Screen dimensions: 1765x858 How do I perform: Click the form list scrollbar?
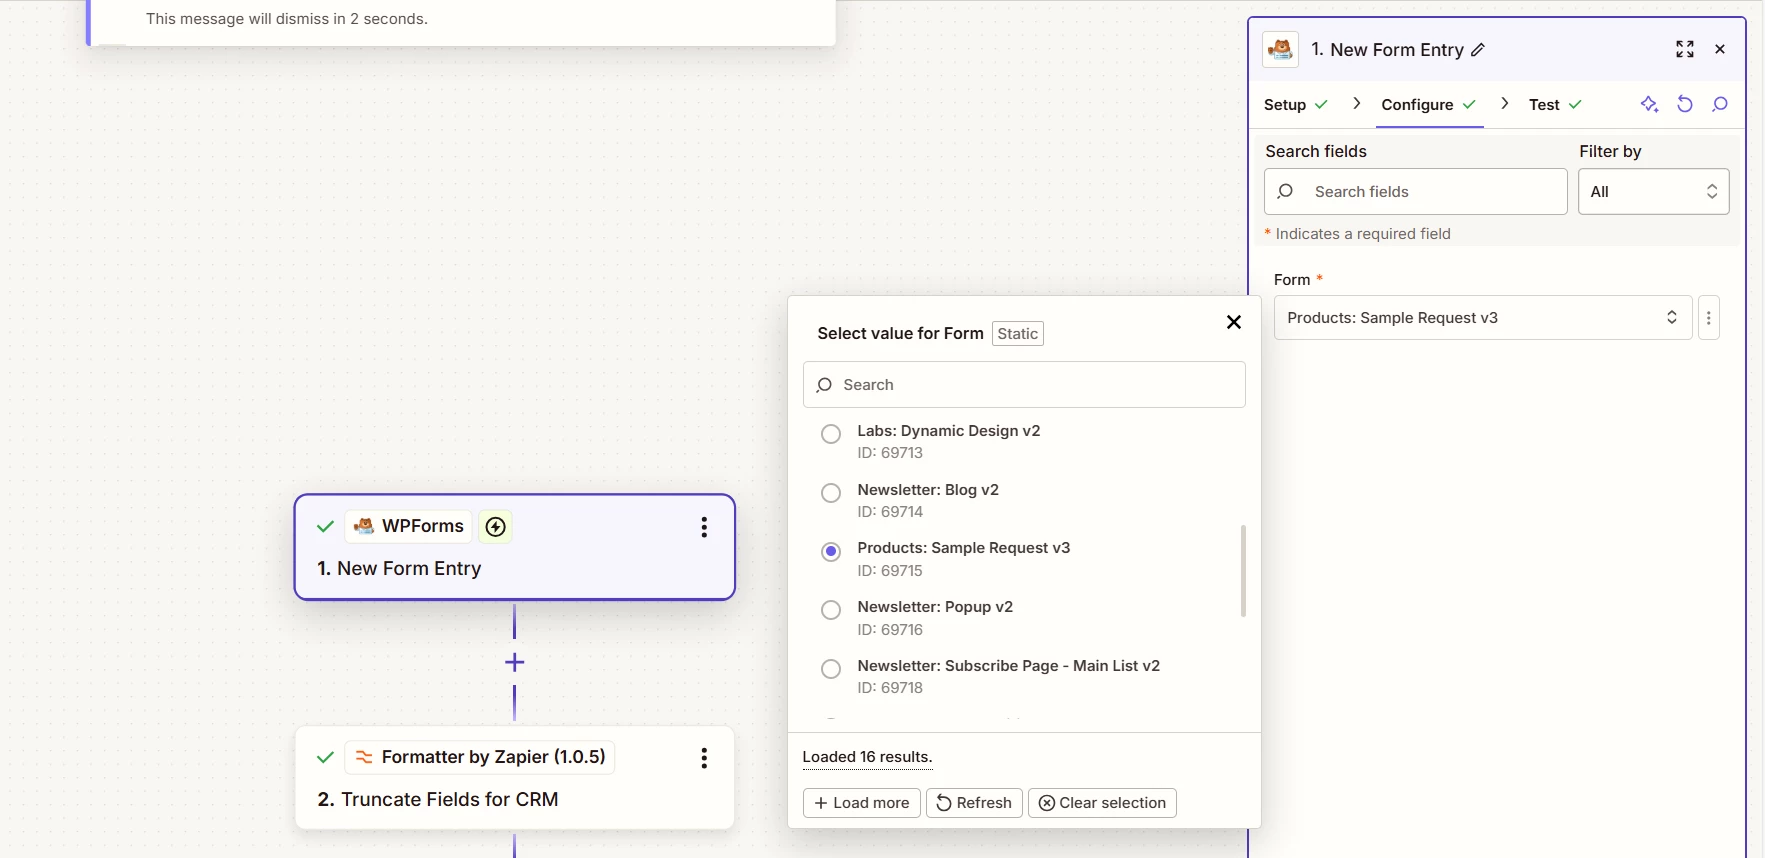1243,571
